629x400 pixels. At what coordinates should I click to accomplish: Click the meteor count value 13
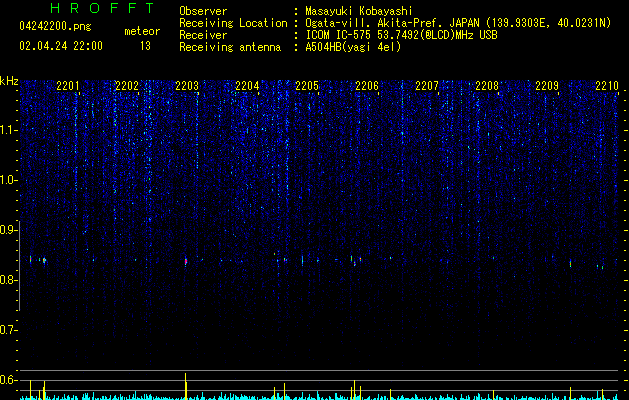pos(145,46)
